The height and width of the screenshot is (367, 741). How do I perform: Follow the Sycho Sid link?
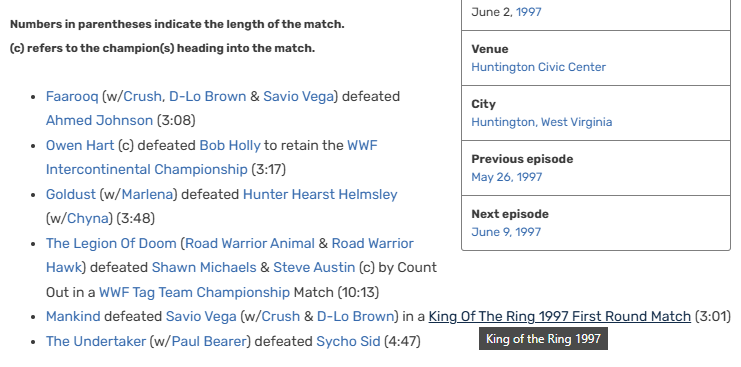348,341
